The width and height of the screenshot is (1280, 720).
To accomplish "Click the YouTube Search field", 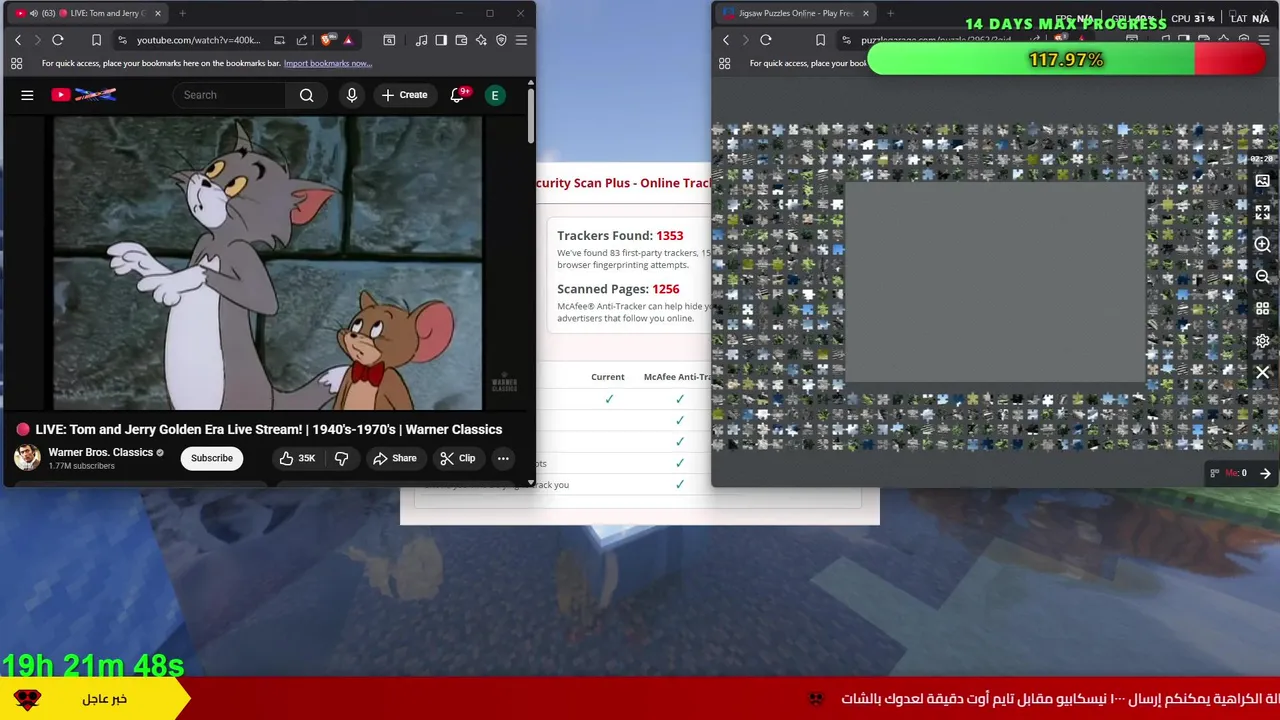I will coord(230,95).
